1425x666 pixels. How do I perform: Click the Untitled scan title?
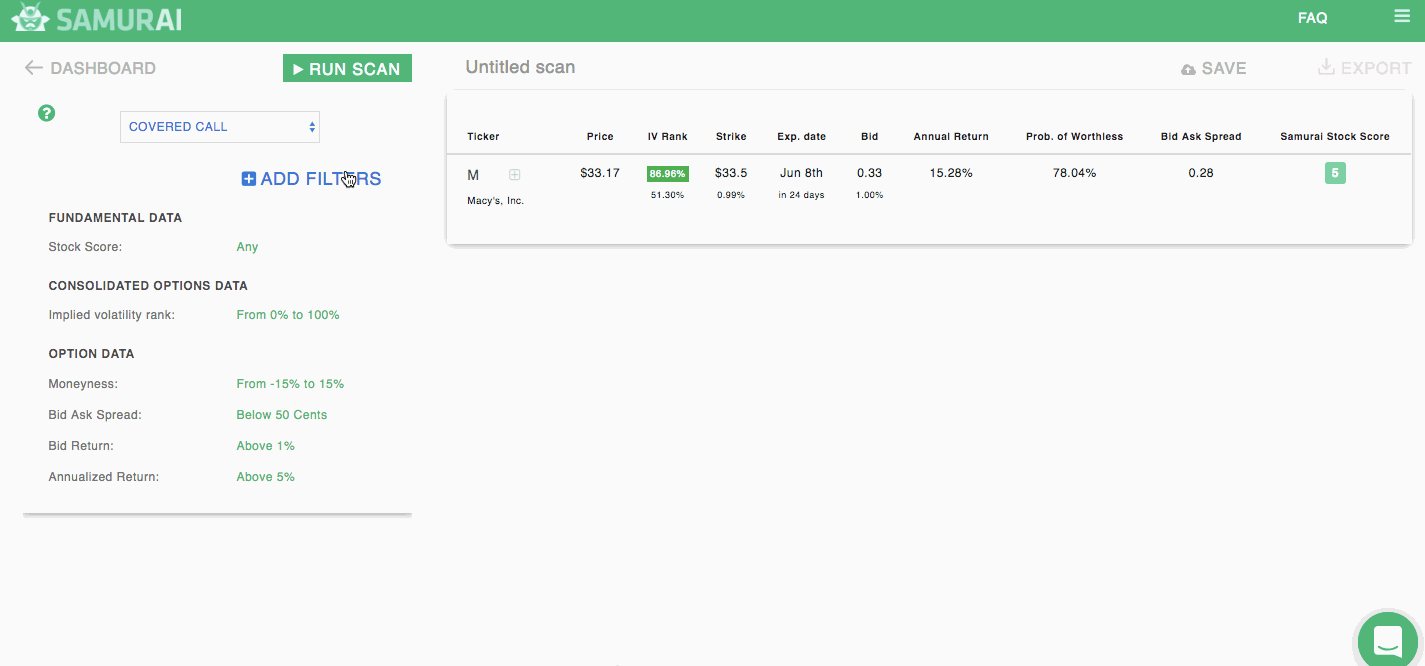pos(520,68)
